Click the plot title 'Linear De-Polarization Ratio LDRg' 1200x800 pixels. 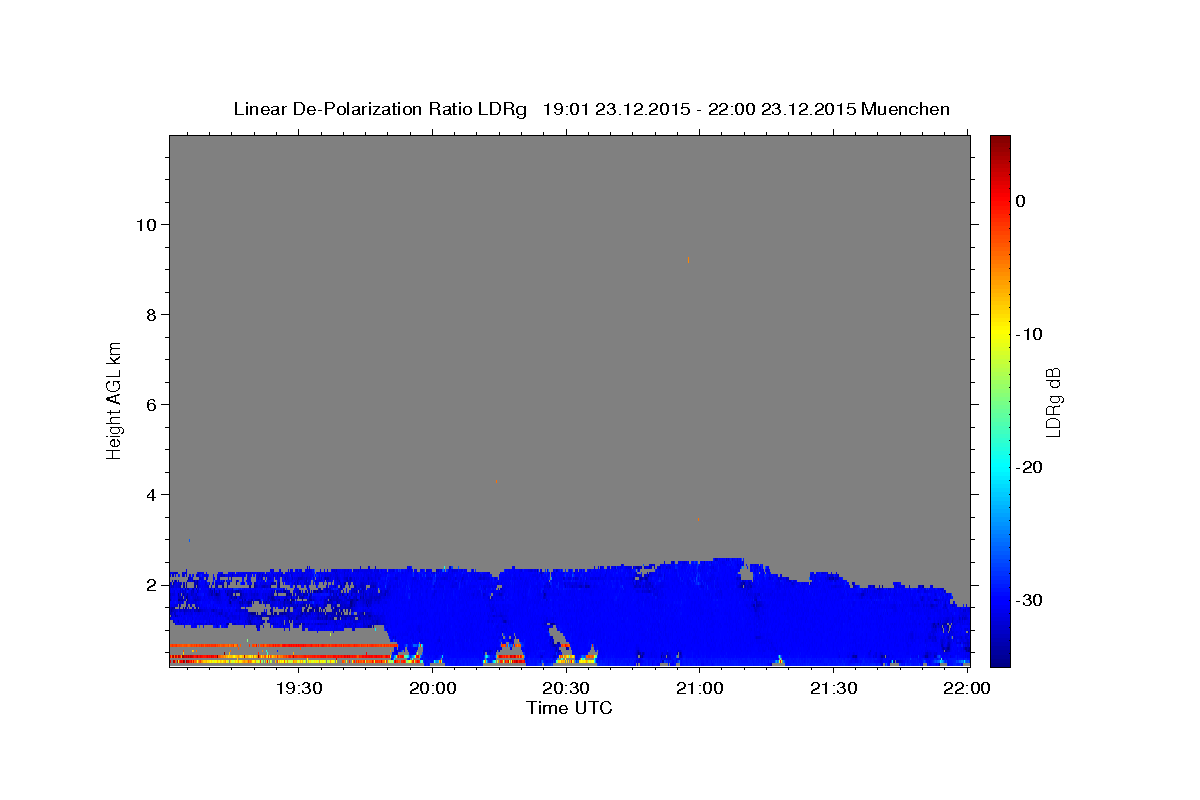click(x=379, y=109)
